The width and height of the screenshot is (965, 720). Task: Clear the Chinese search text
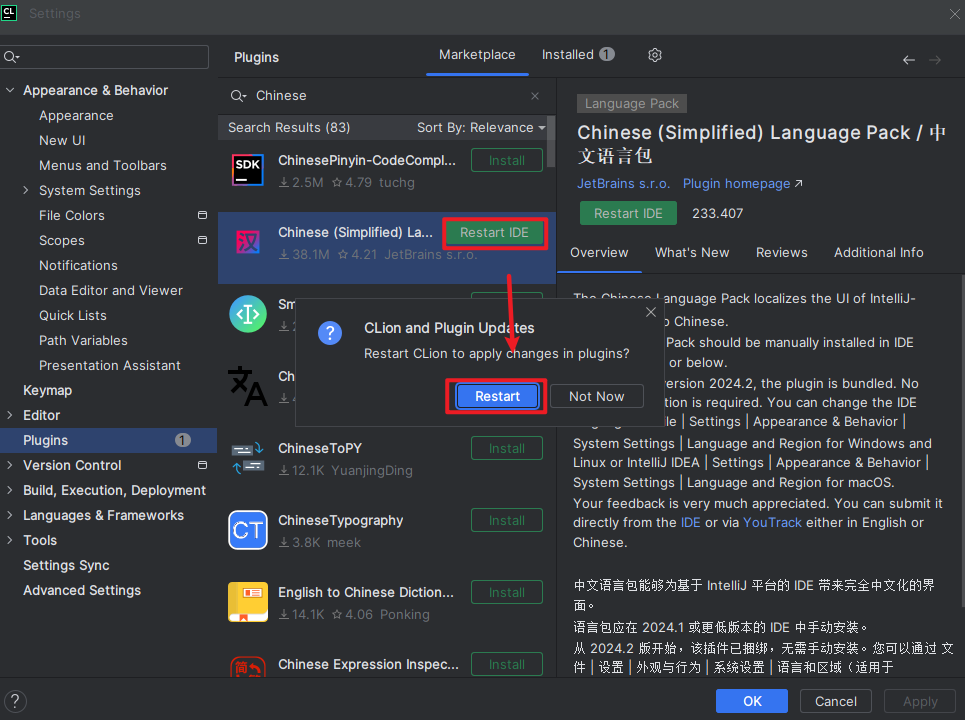point(535,96)
